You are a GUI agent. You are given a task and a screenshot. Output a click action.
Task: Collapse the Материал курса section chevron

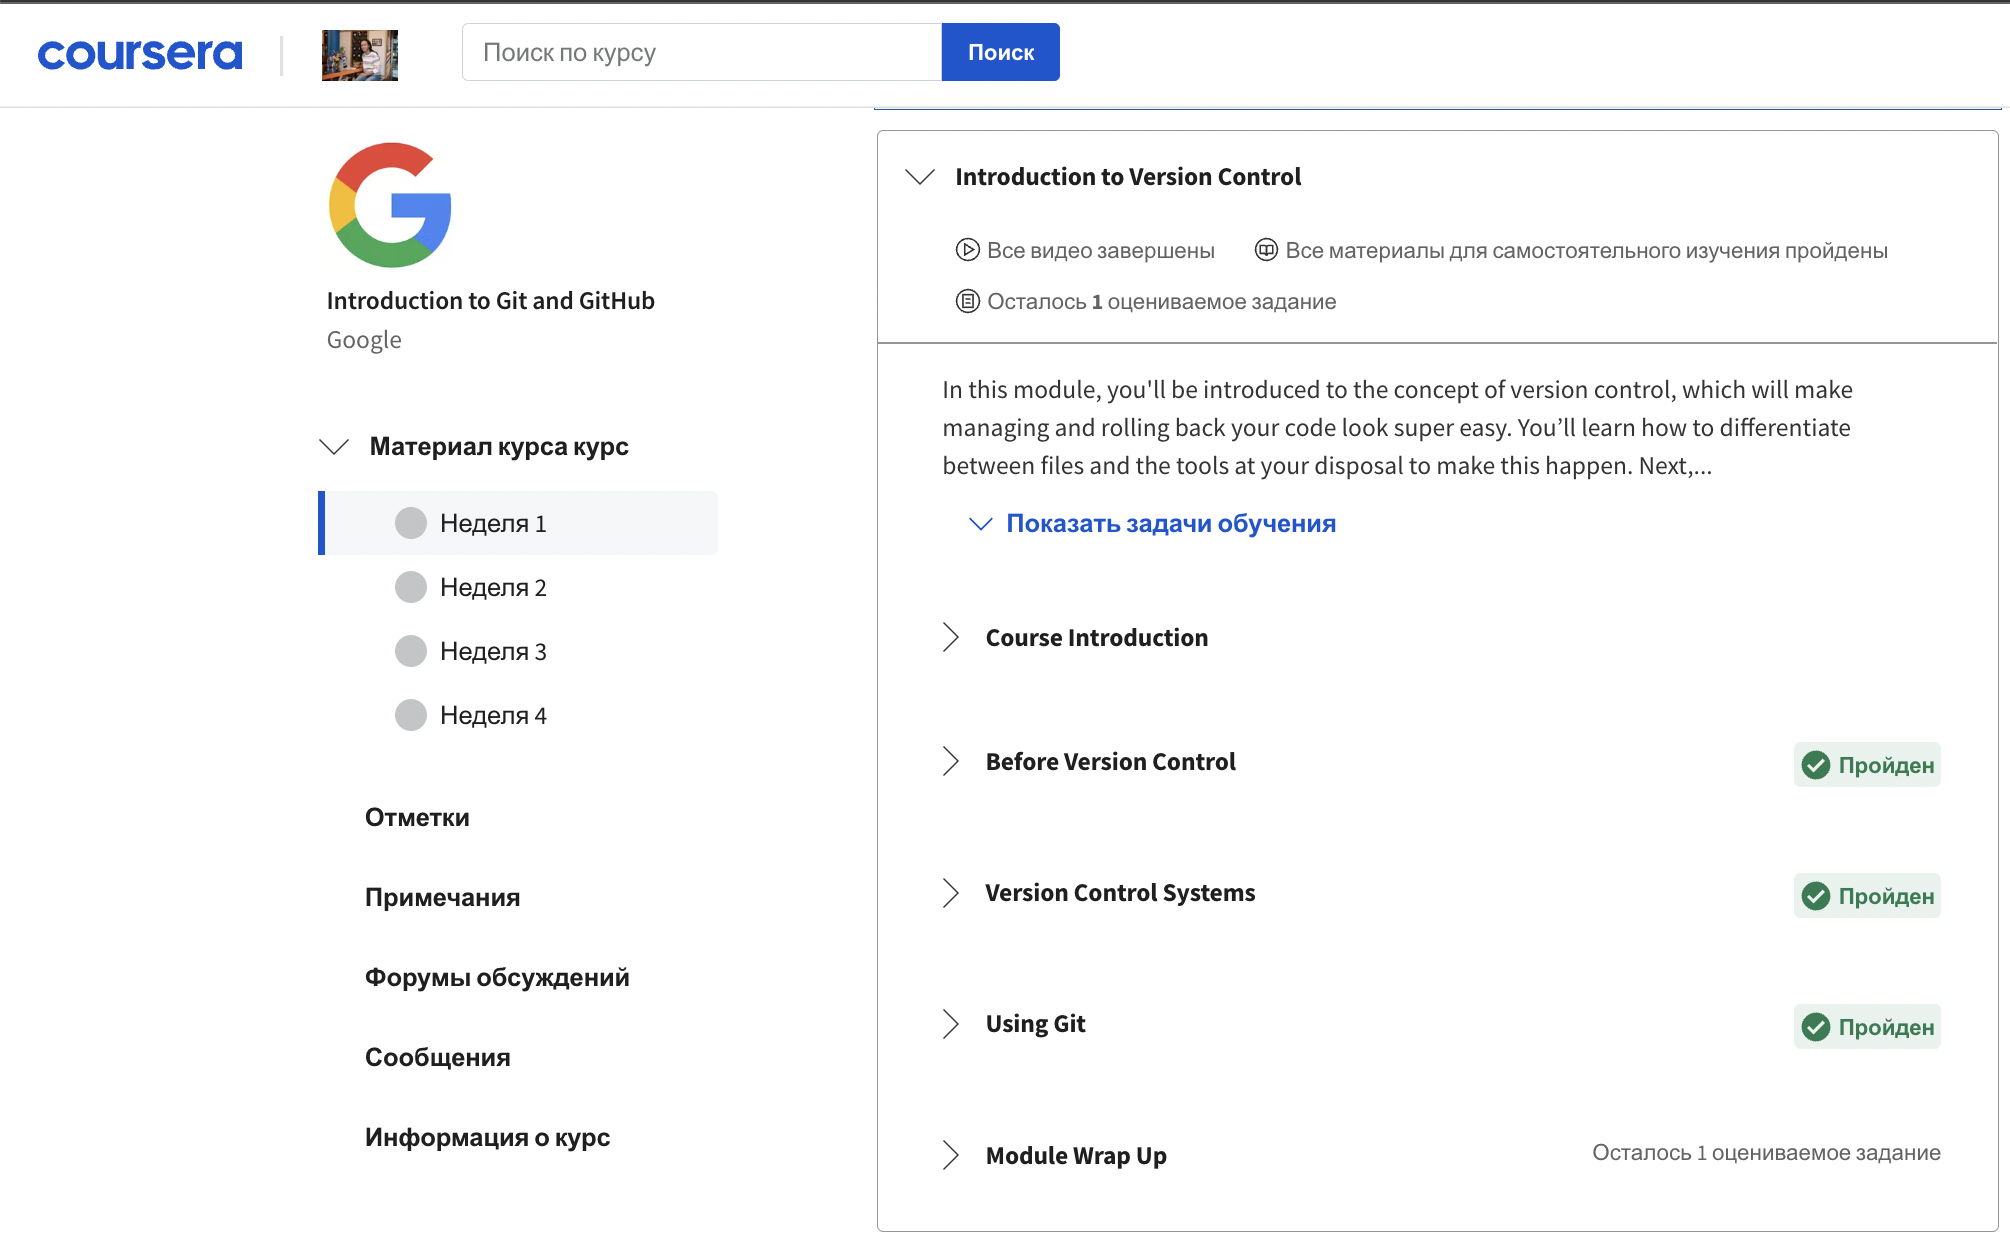tap(334, 446)
